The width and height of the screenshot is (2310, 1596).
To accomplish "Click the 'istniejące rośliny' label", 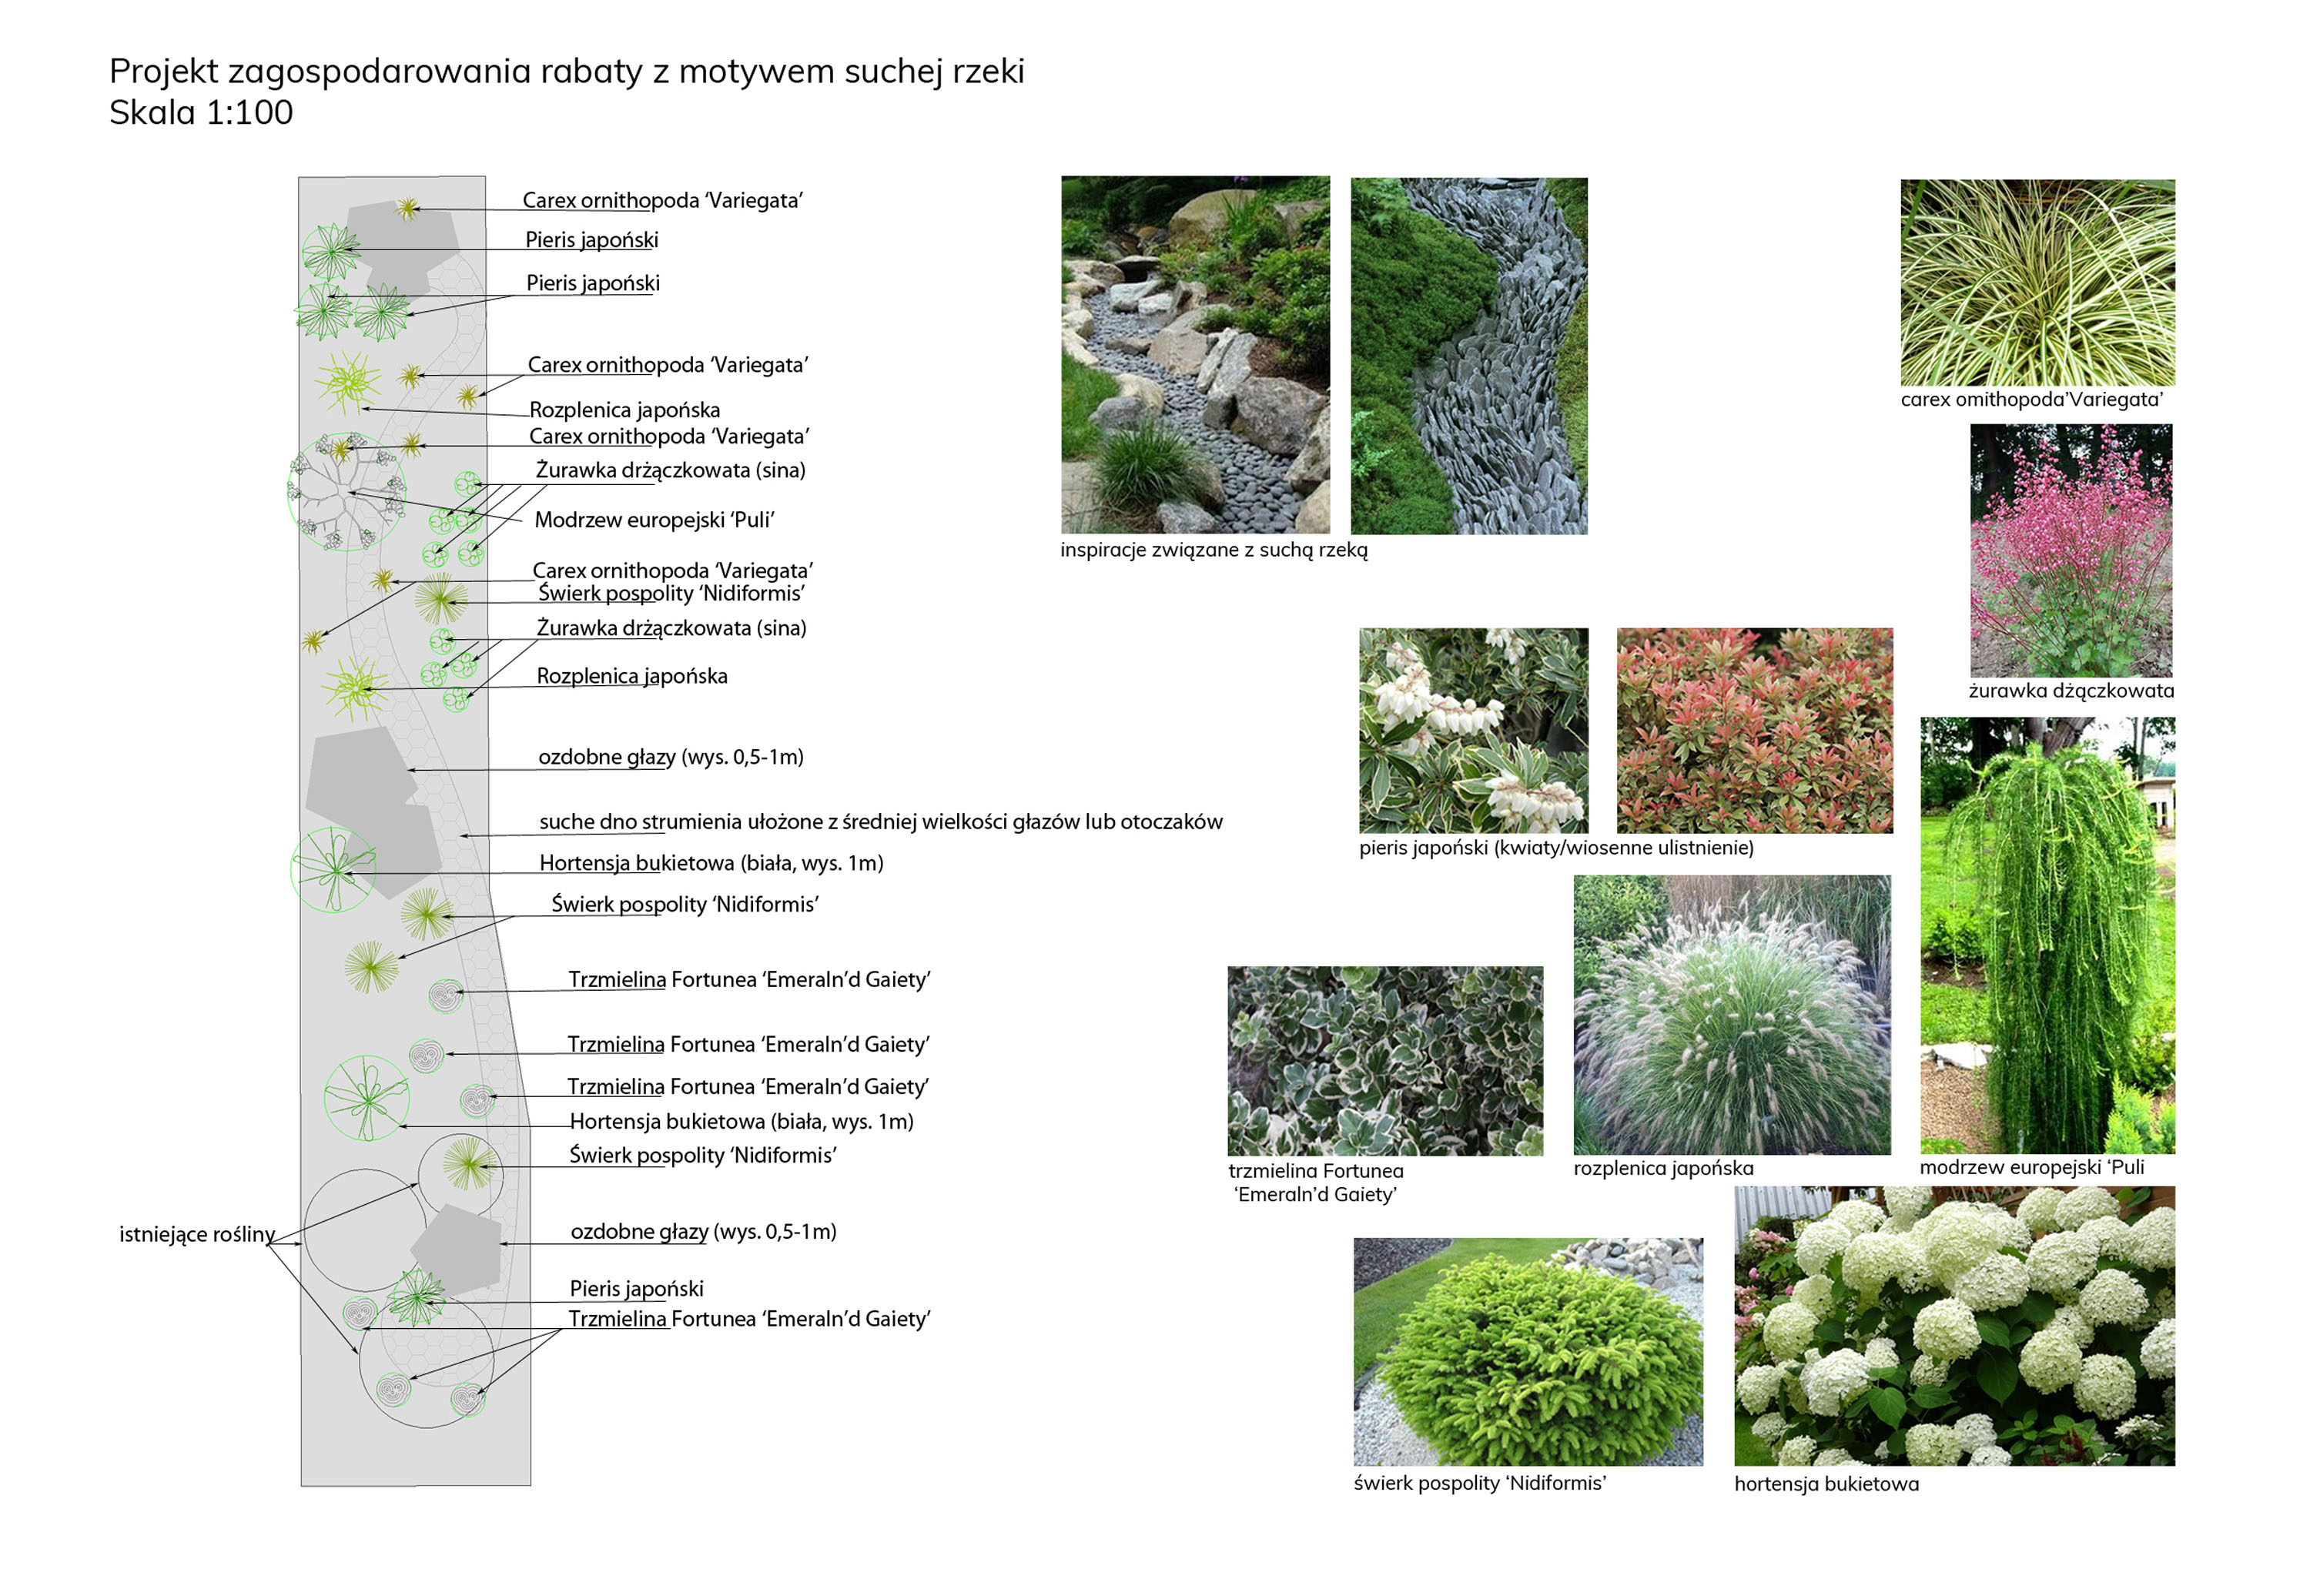I will coord(196,1234).
